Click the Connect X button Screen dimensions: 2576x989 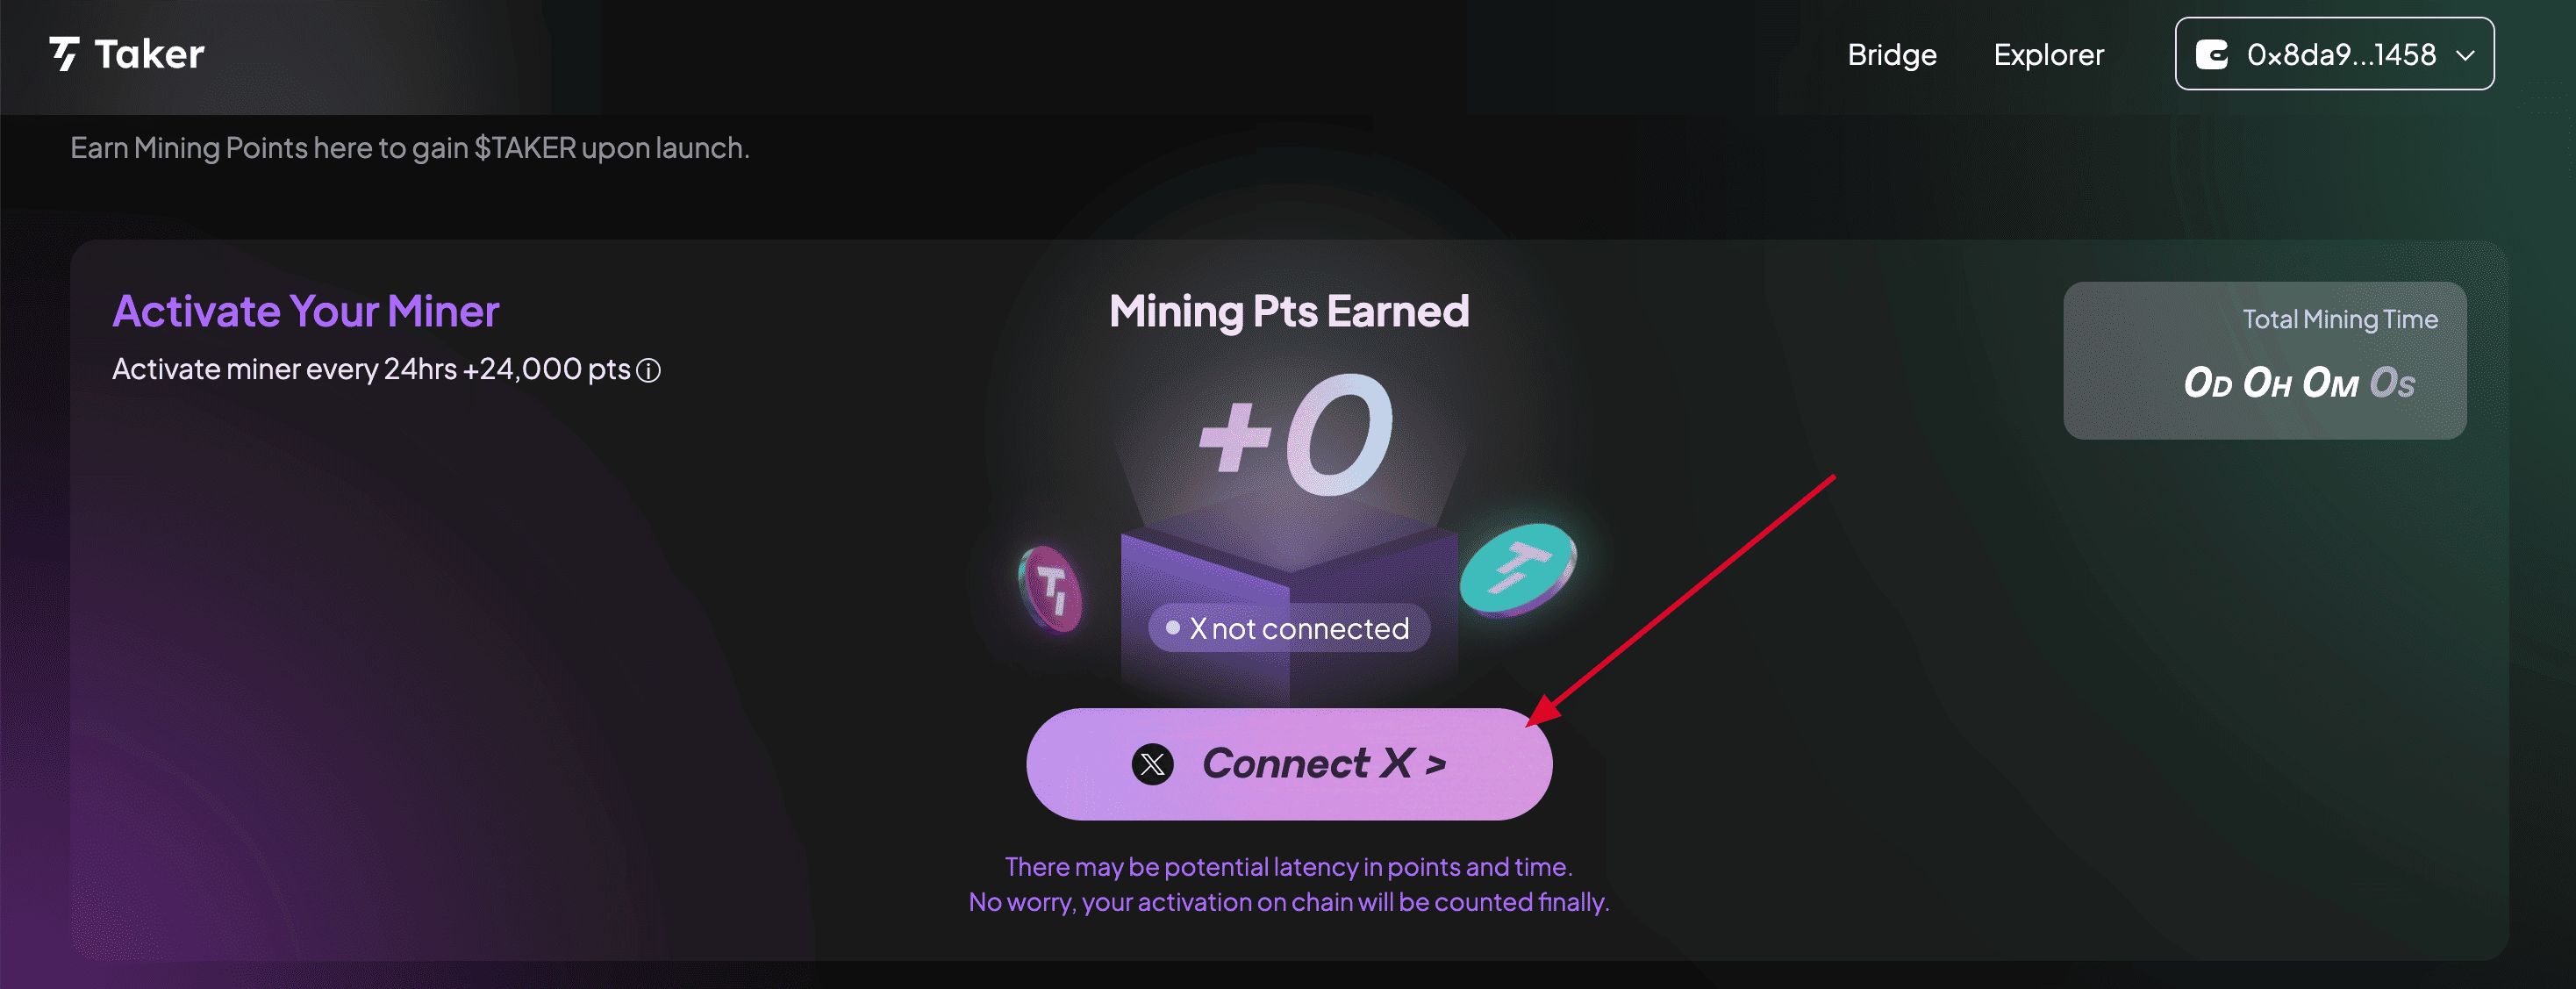click(x=1289, y=764)
